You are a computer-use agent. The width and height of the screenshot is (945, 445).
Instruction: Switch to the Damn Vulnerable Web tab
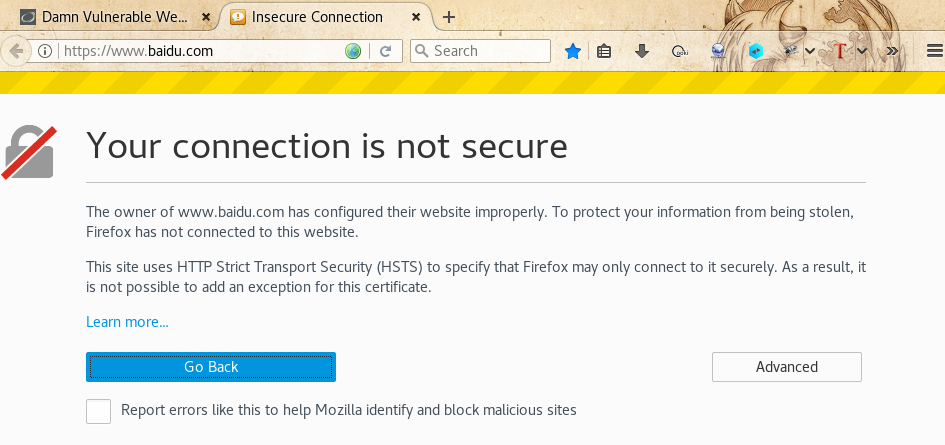click(x=115, y=17)
